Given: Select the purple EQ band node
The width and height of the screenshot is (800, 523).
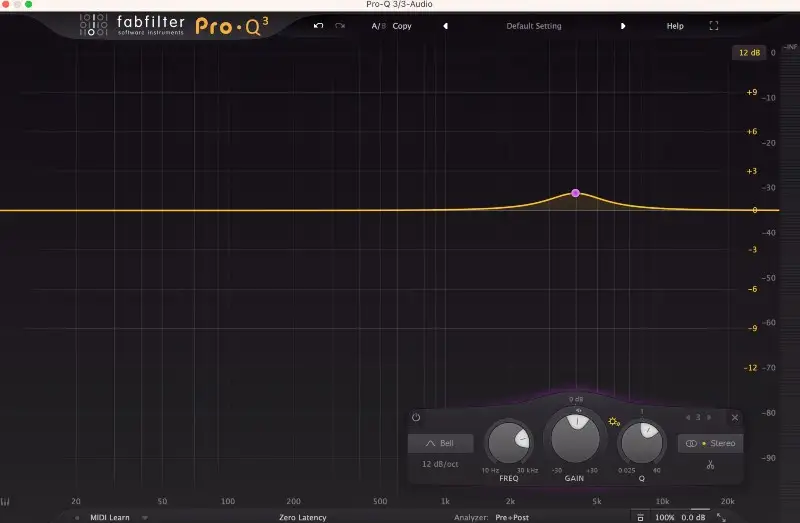Looking at the screenshot, I should click(576, 193).
